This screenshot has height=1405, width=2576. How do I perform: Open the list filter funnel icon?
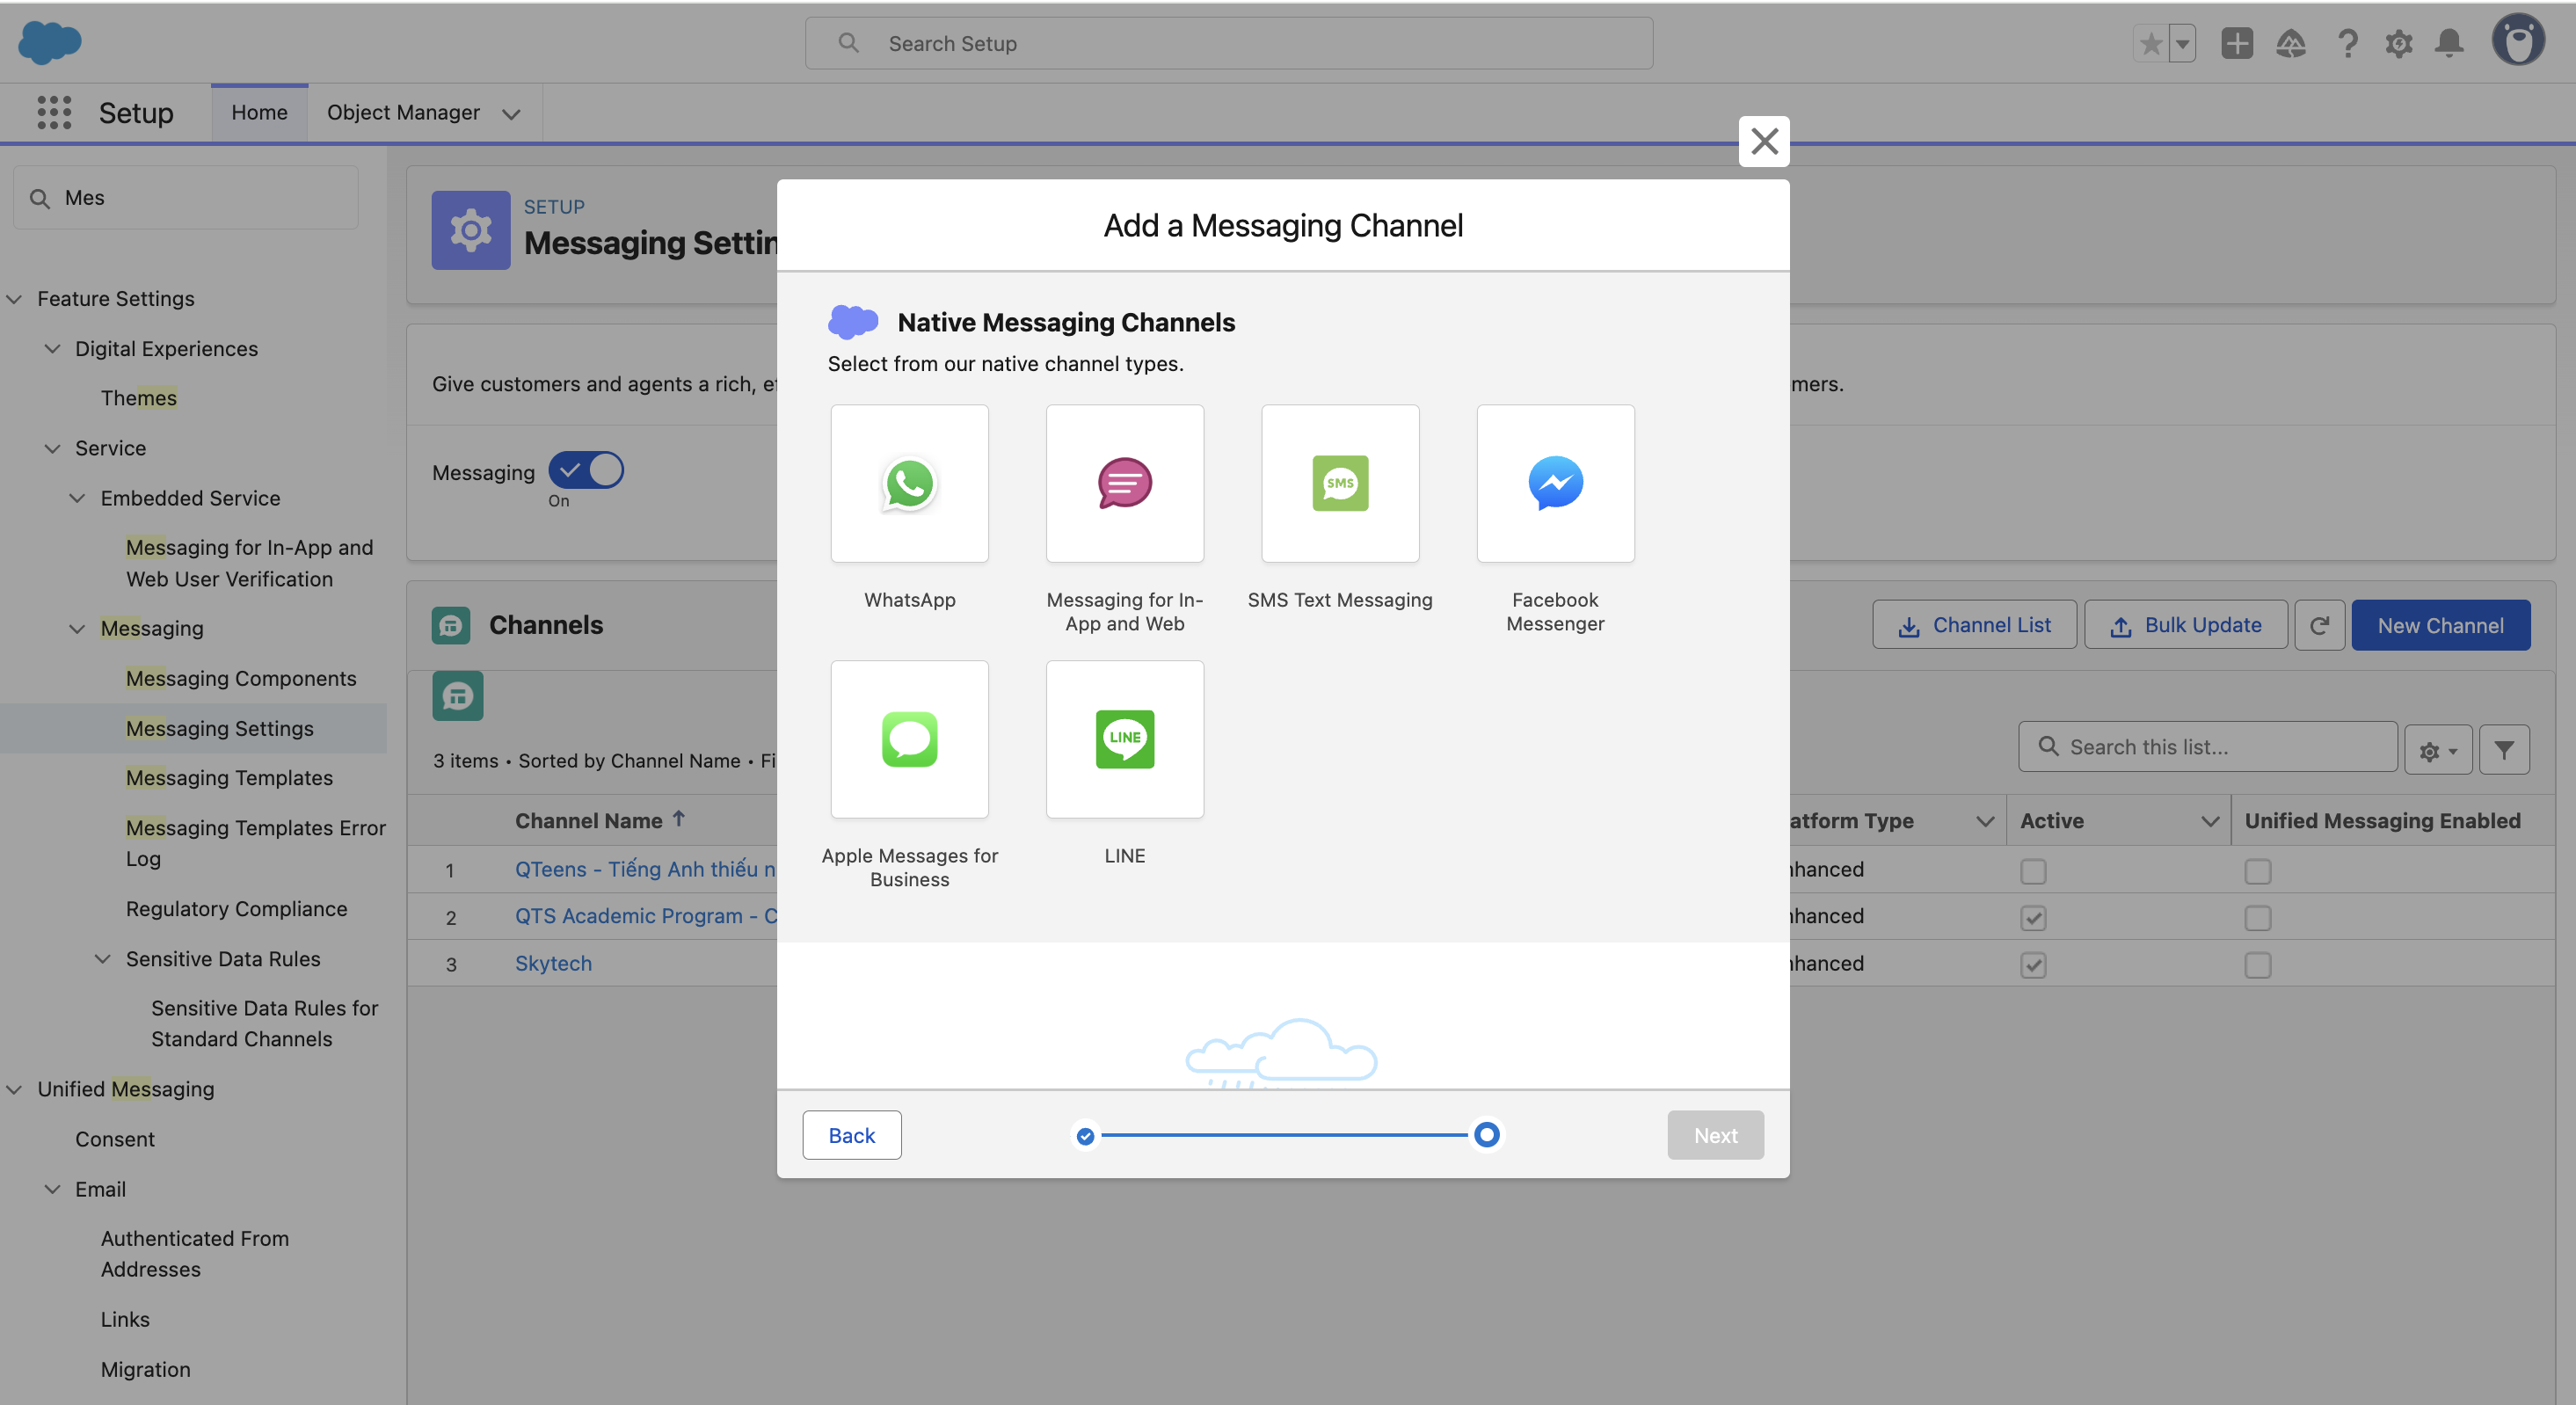tap(2504, 749)
